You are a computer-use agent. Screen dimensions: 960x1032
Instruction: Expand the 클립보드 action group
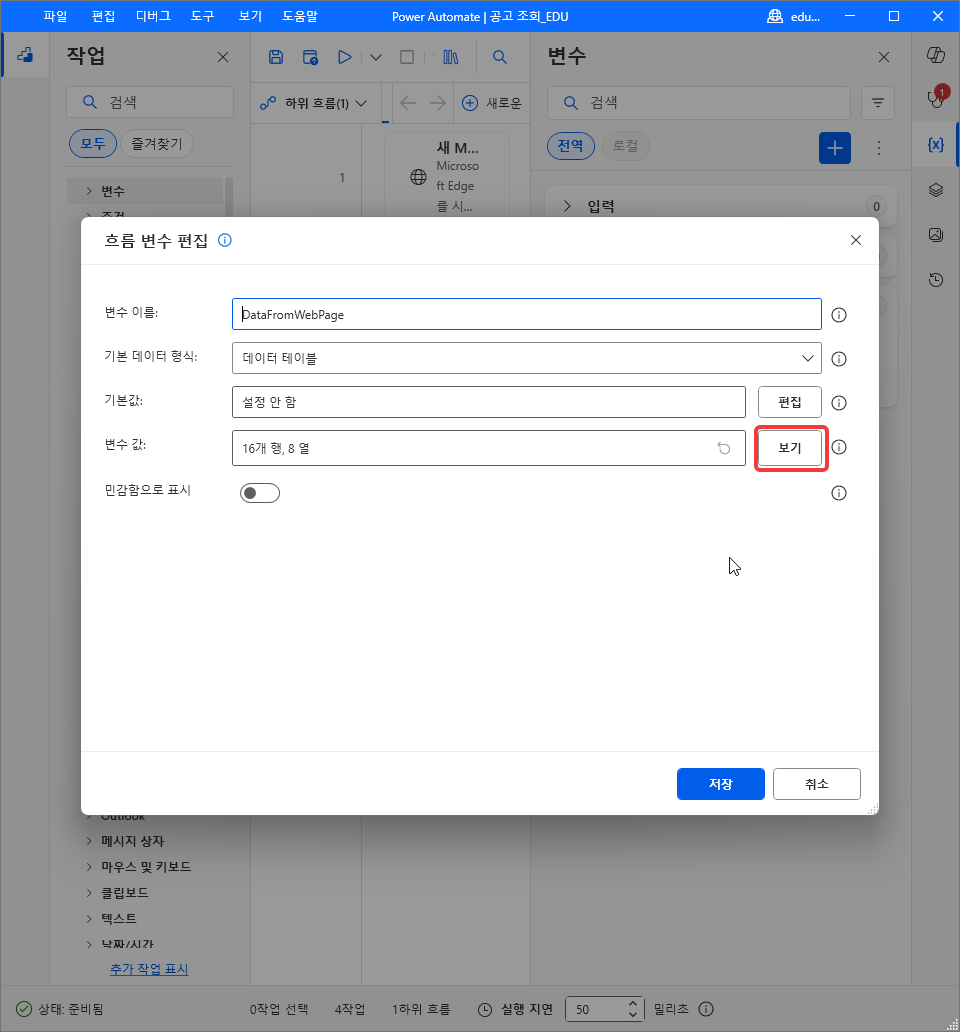pos(89,893)
